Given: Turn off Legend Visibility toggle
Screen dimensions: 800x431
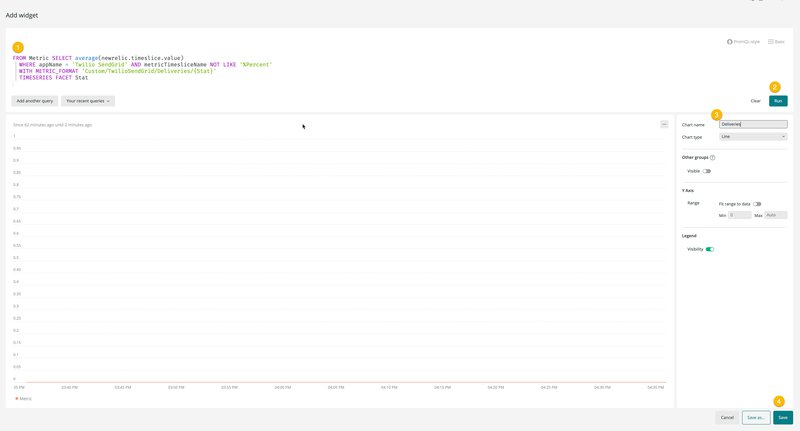Looking at the screenshot, I should [710, 249].
